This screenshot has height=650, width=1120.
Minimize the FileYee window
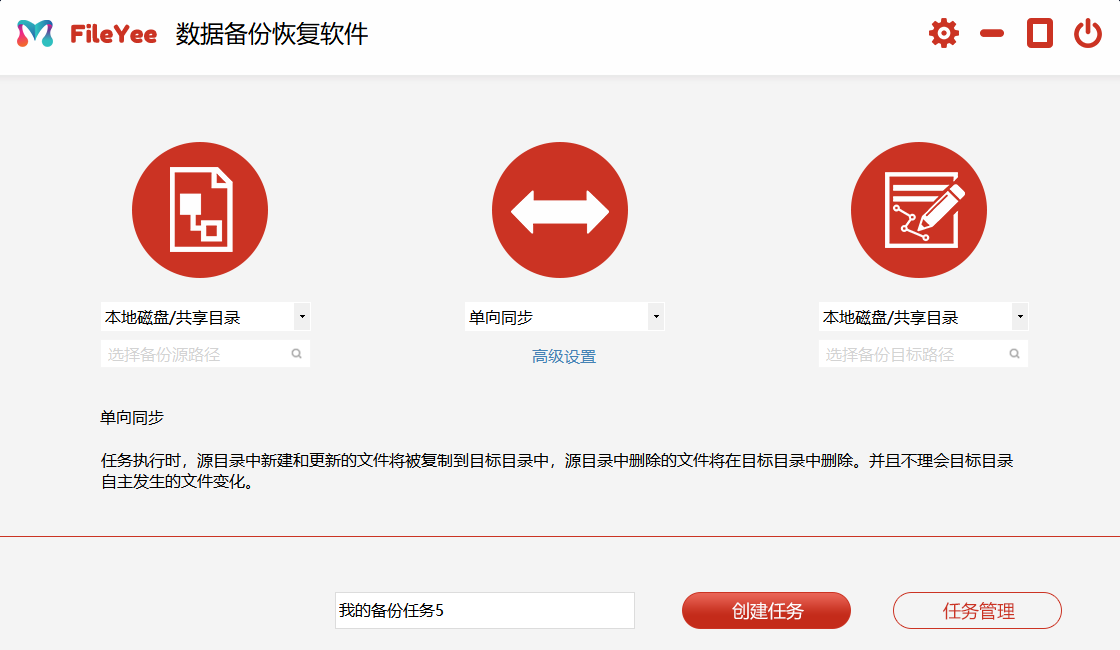point(990,32)
